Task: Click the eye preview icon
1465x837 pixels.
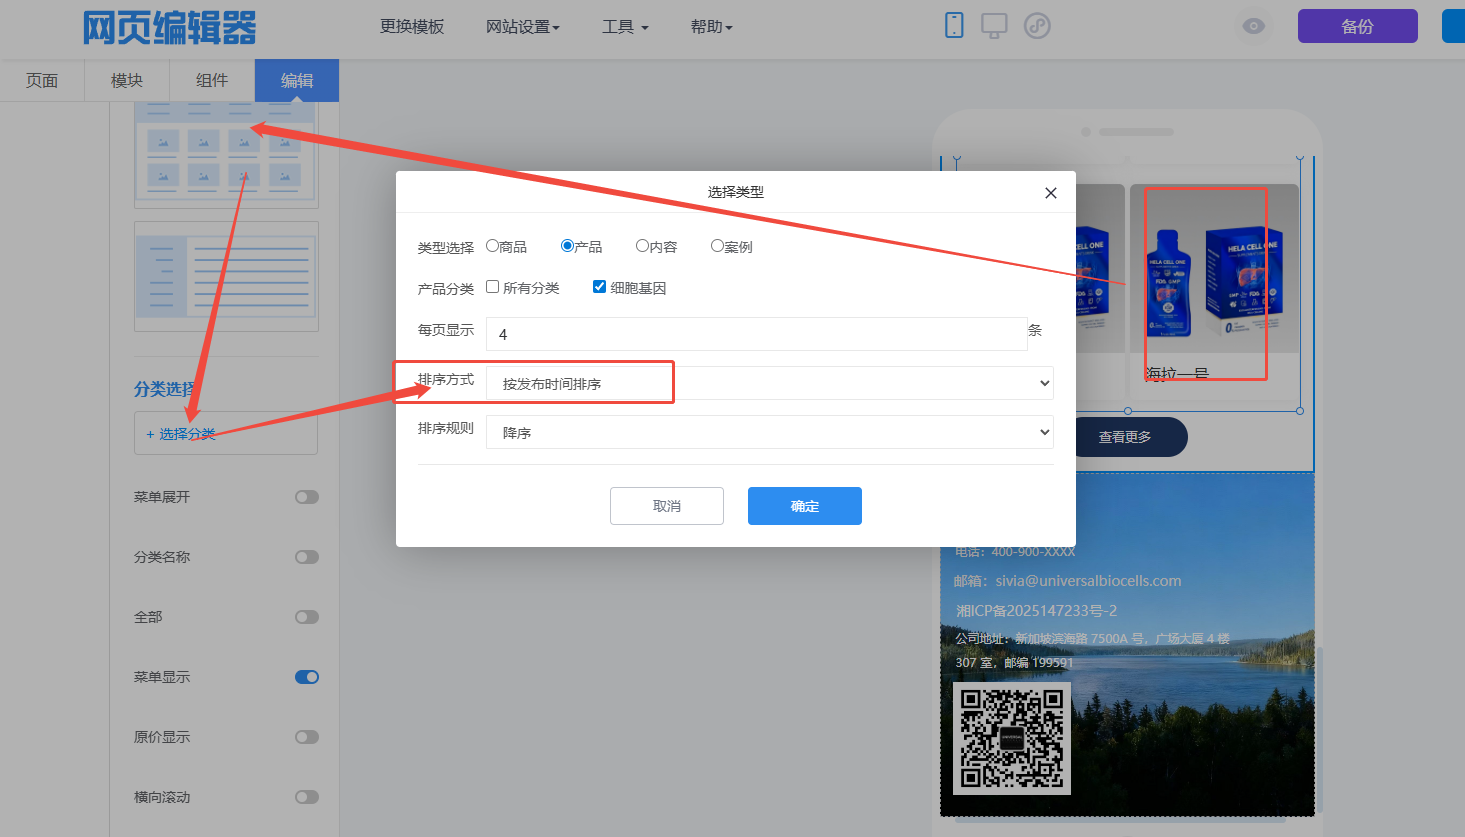Action: coord(1253,26)
